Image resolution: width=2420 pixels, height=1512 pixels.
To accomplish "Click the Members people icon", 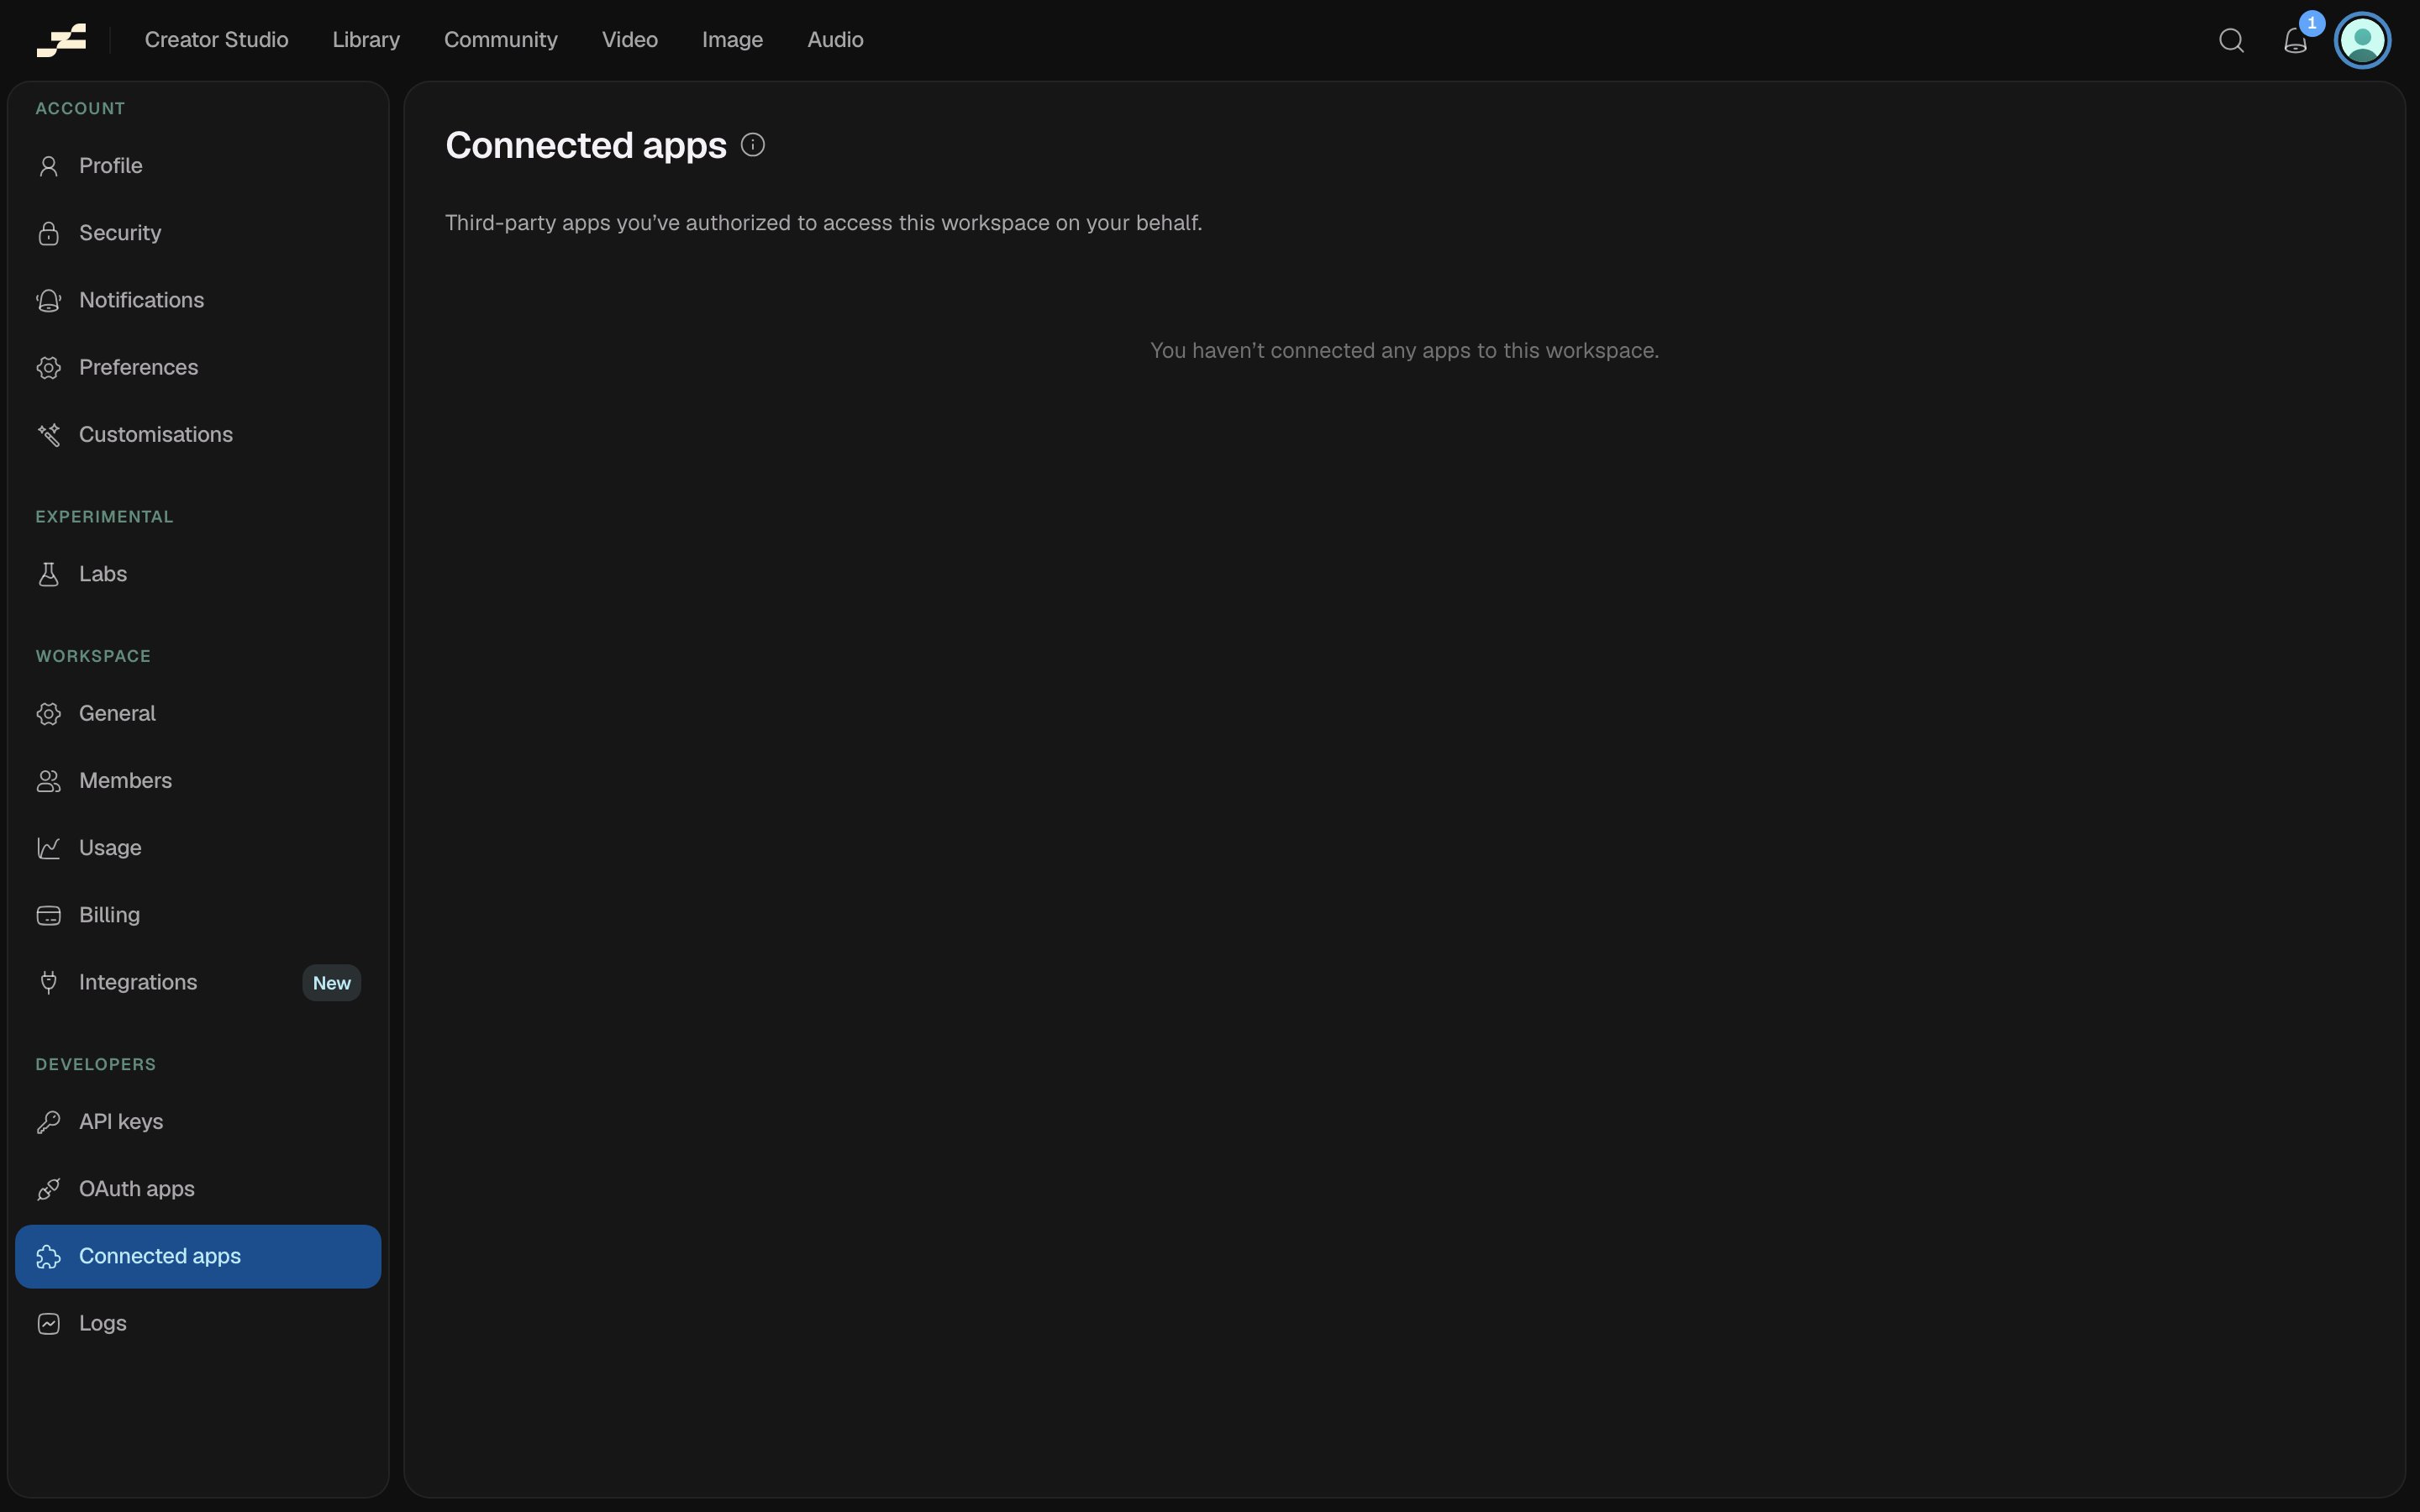I will coord(48,780).
